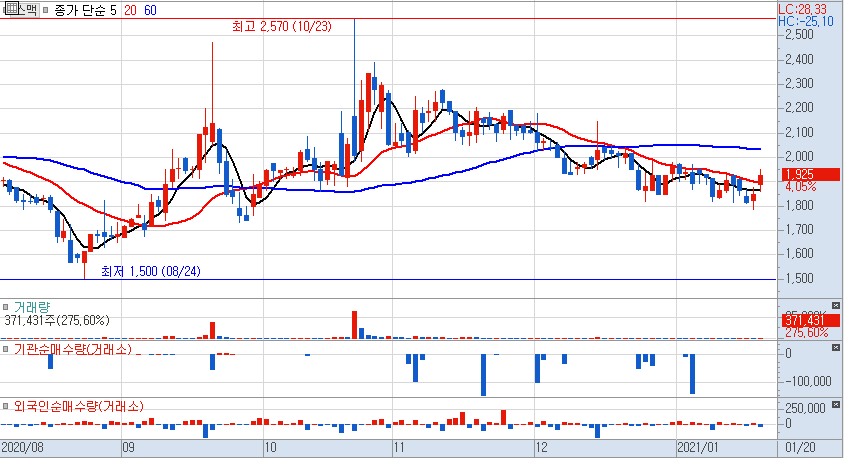Toggle the square marker beside 거래량
844x458 pixels.
[6, 307]
